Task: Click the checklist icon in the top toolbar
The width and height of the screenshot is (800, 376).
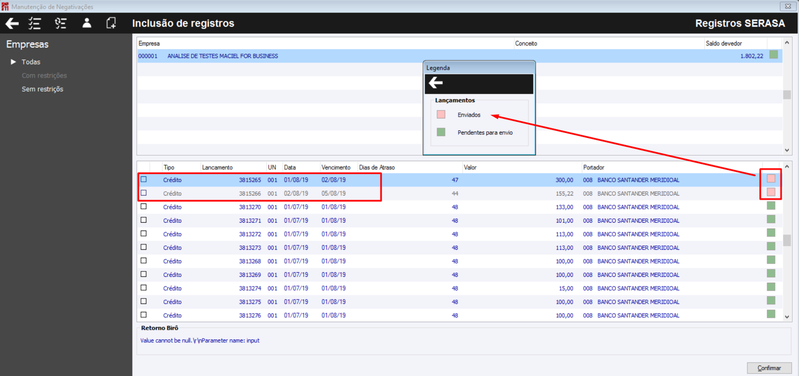Action: pos(35,23)
